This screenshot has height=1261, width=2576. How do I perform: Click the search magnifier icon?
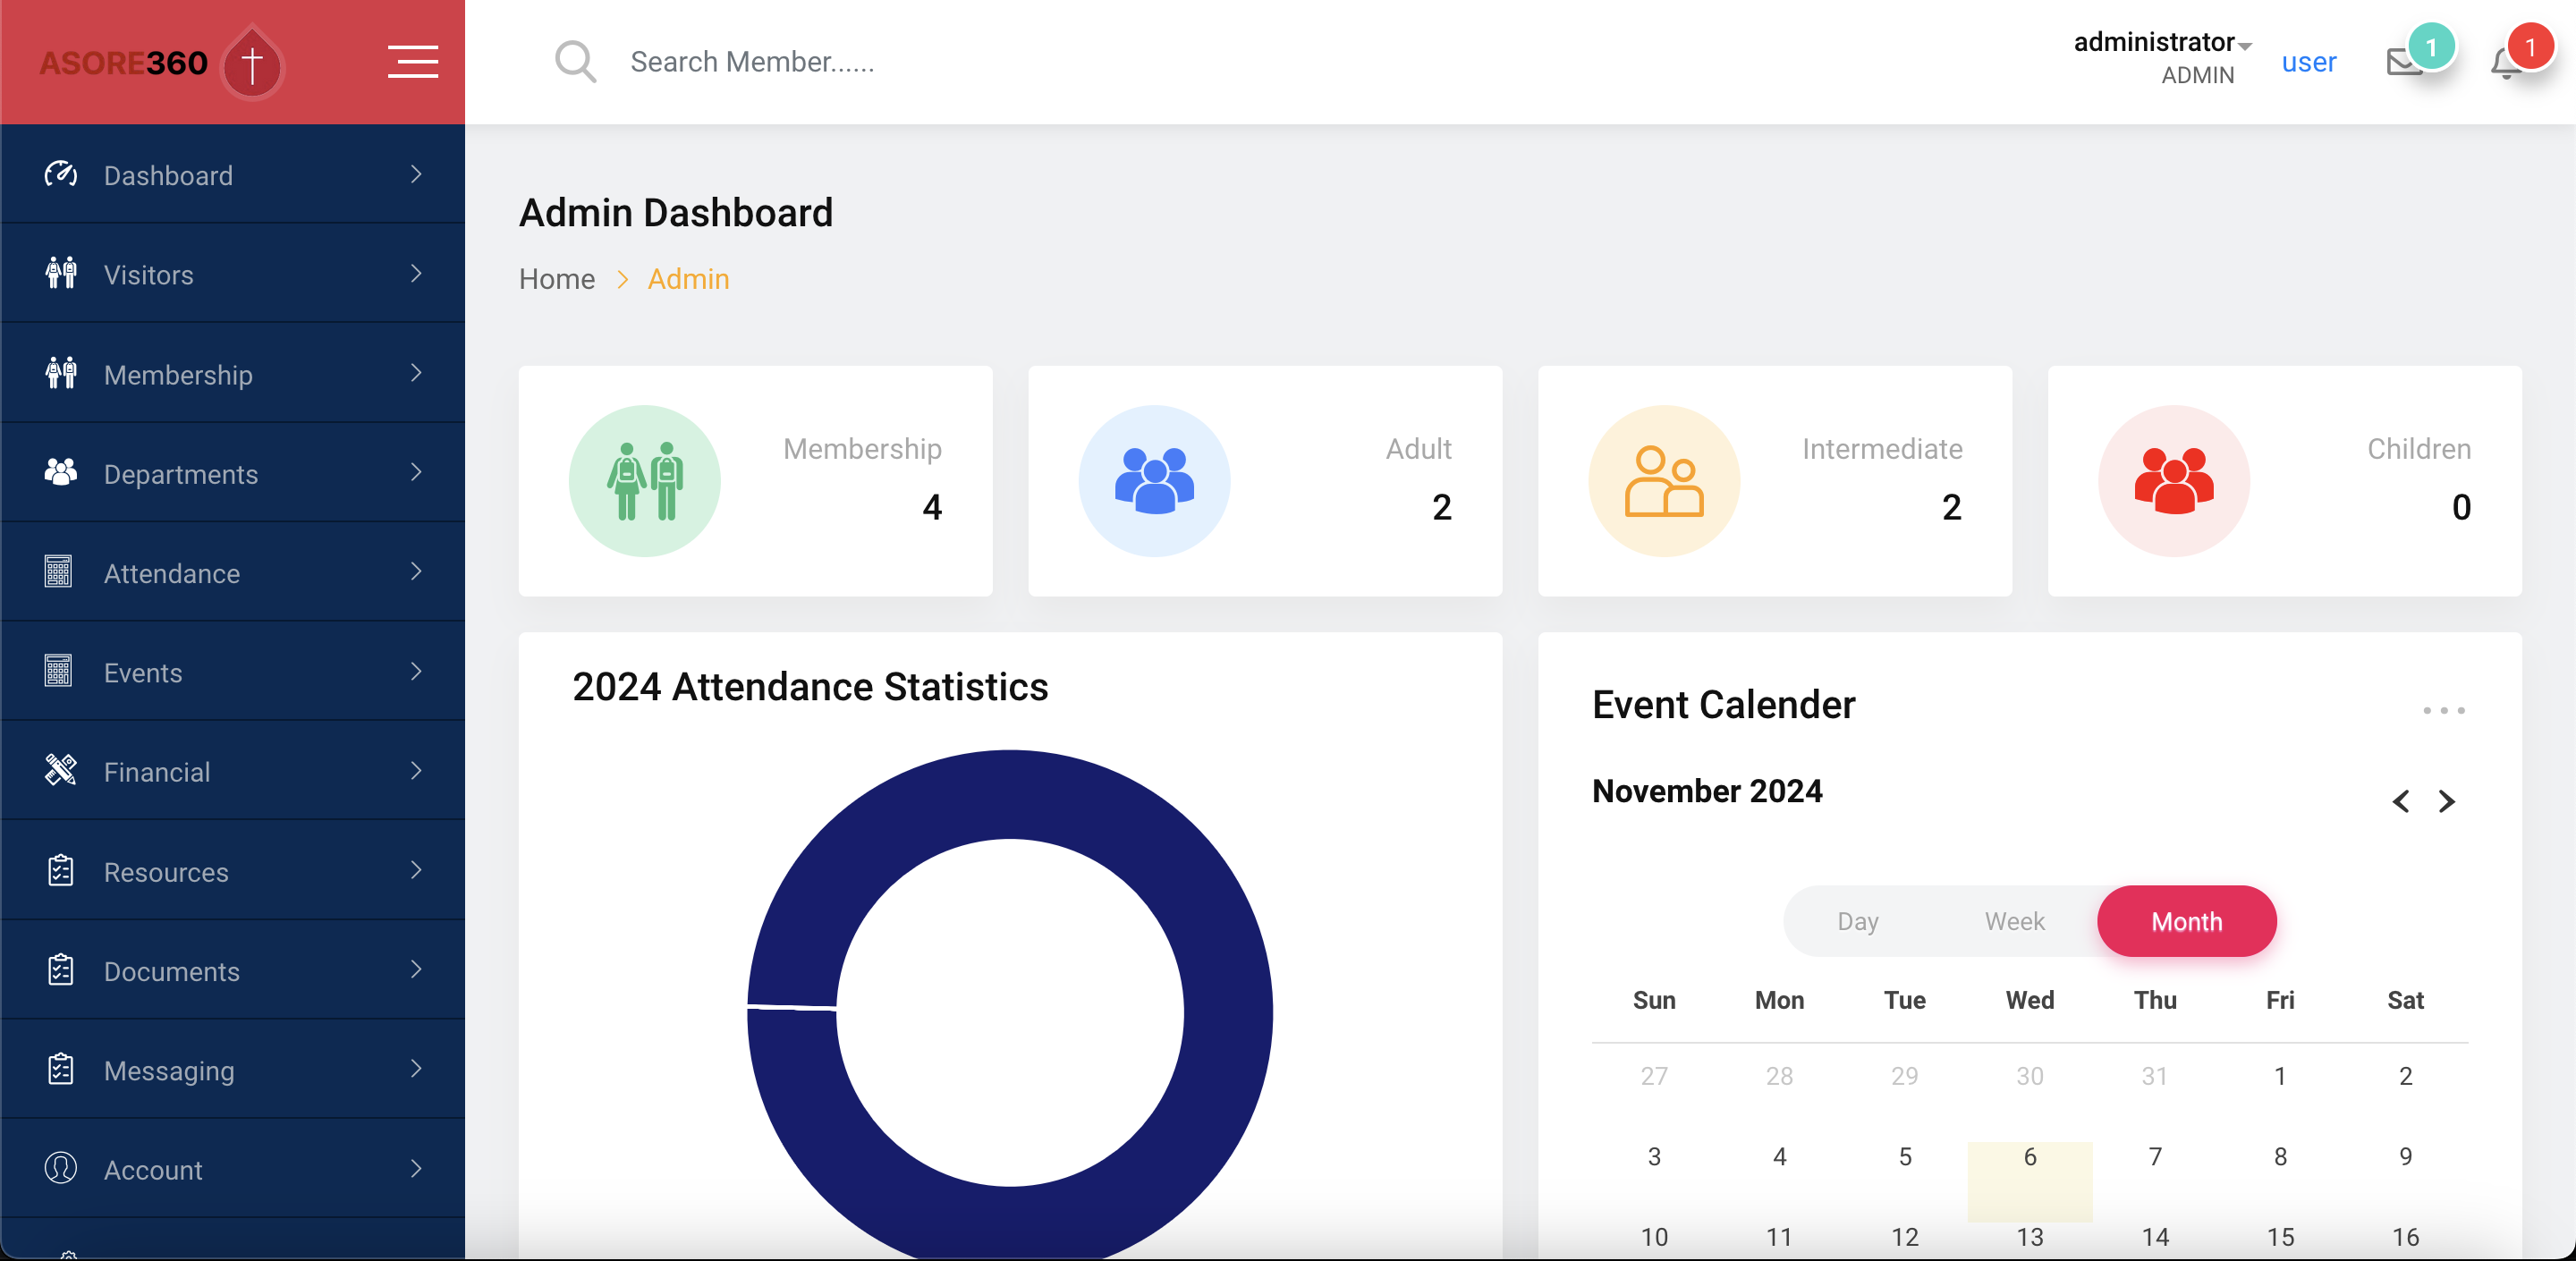(x=575, y=62)
